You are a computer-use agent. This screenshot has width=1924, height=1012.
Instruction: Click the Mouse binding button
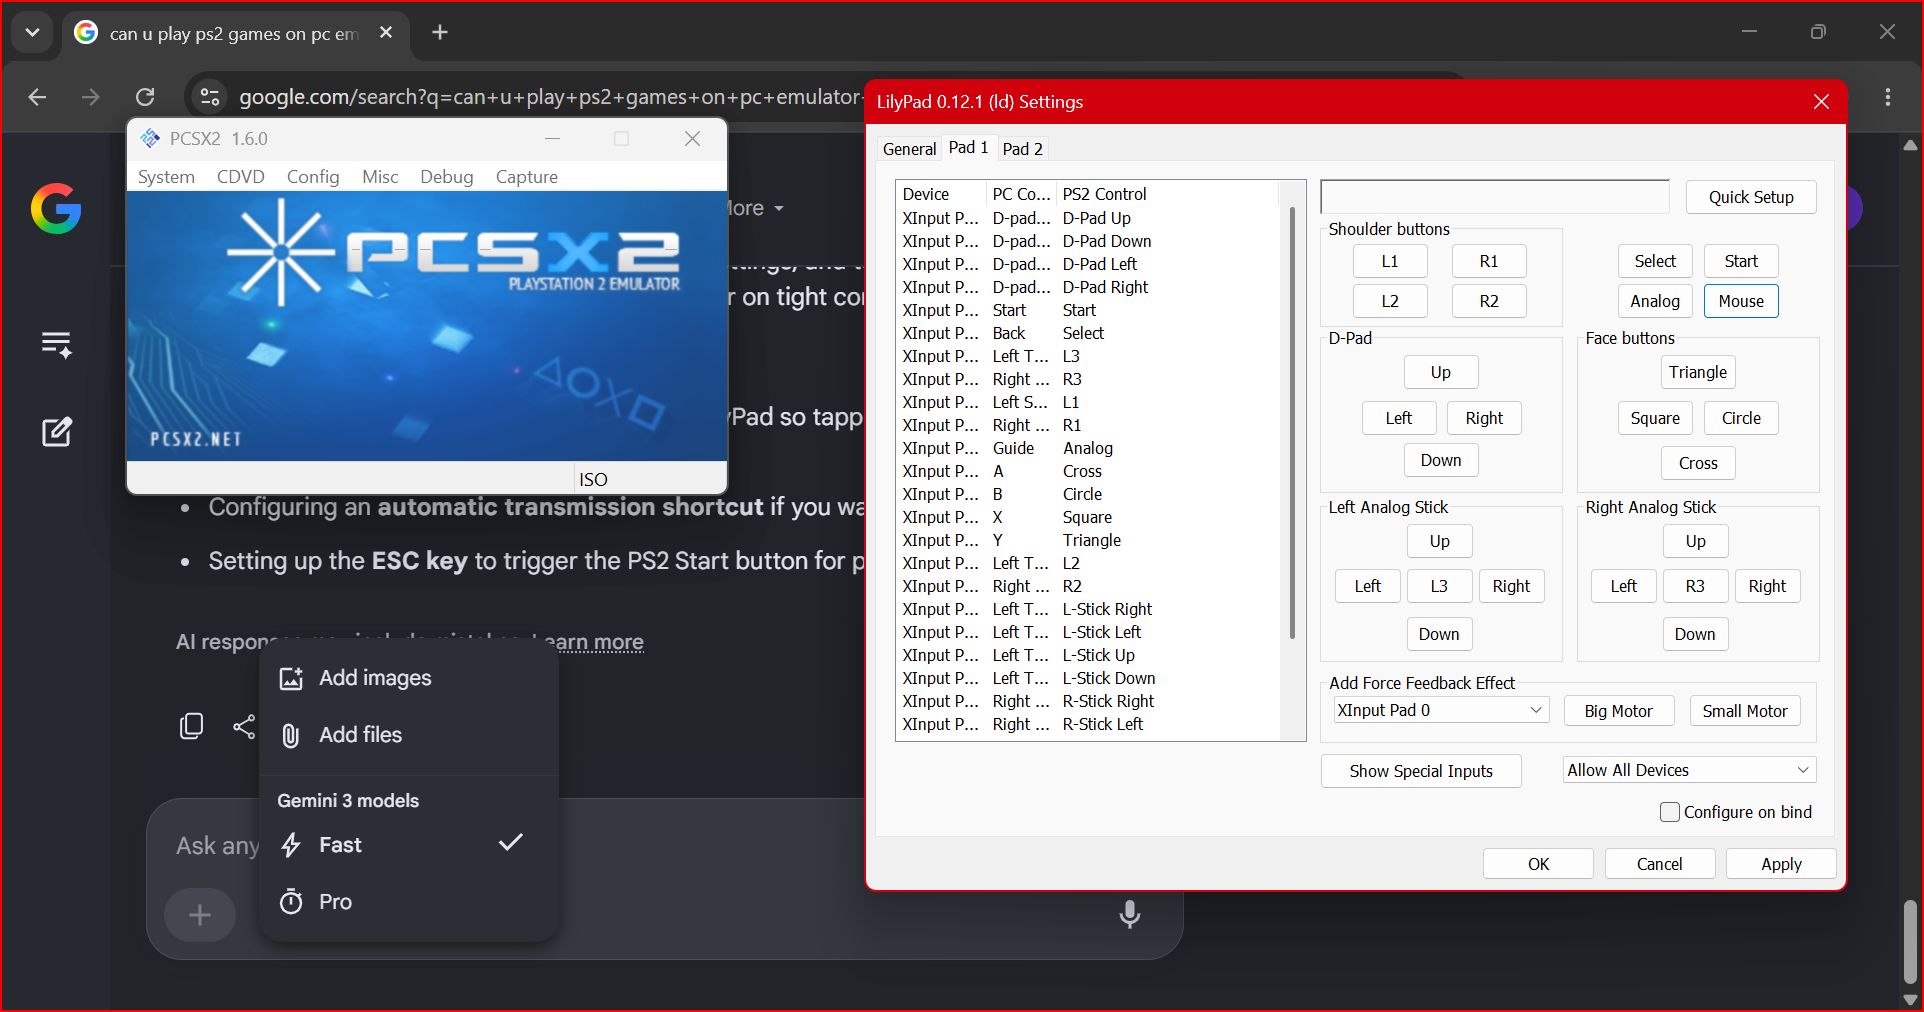pos(1741,301)
